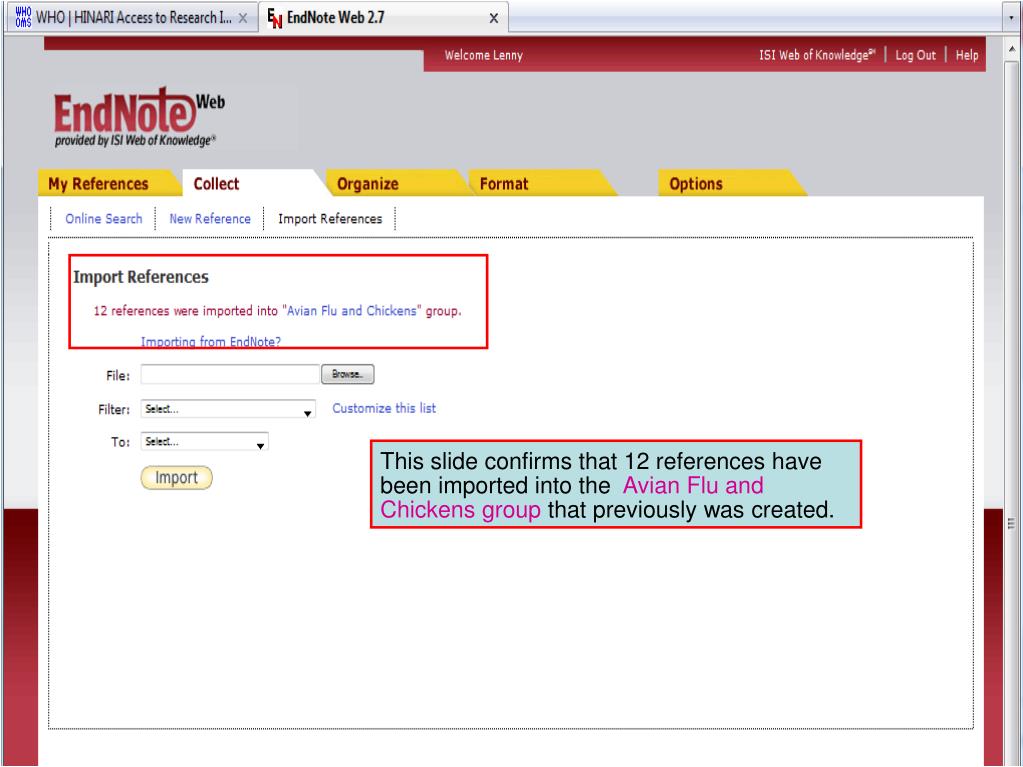Viewport: 1023px width, 767px height.
Task: Switch to the WHO HINARI browser tab
Action: pyautogui.click(x=132, y=18)
